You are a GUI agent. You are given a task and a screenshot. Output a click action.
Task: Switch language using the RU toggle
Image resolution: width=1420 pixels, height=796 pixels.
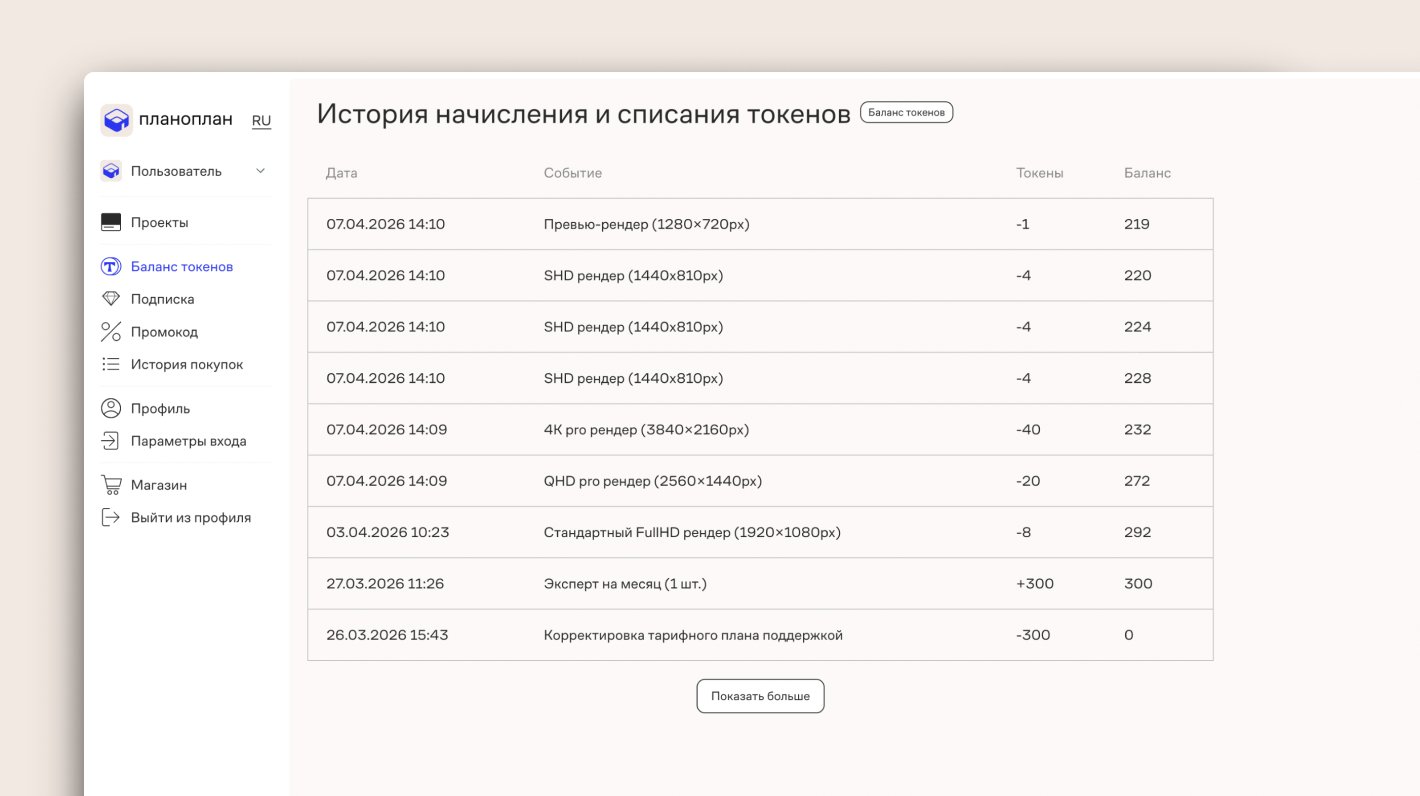261,121
